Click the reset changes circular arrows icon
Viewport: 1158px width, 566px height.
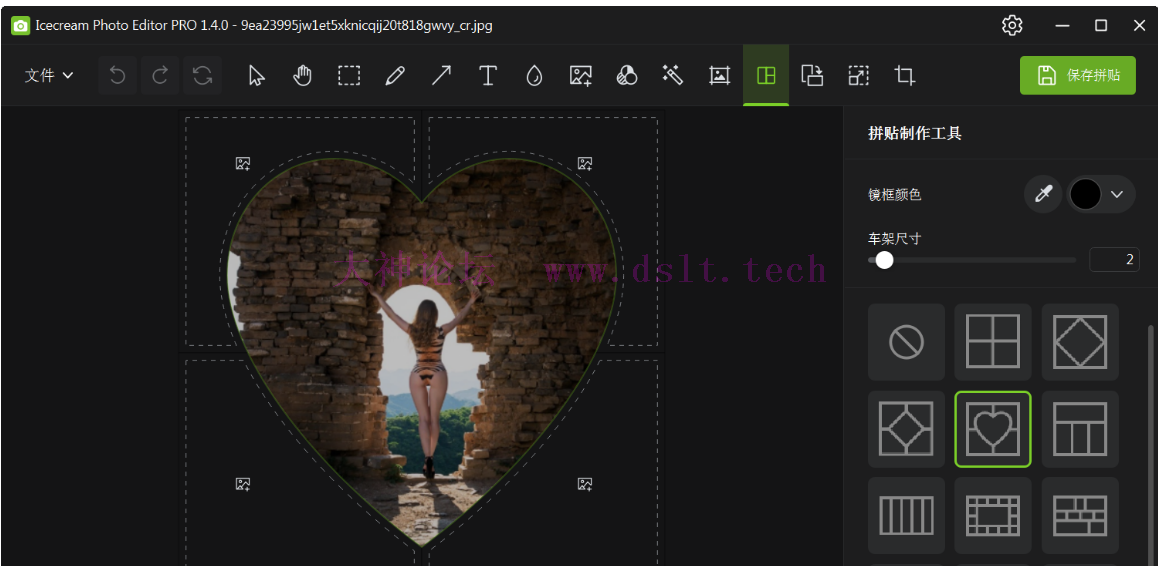click(x=202, y=75)
